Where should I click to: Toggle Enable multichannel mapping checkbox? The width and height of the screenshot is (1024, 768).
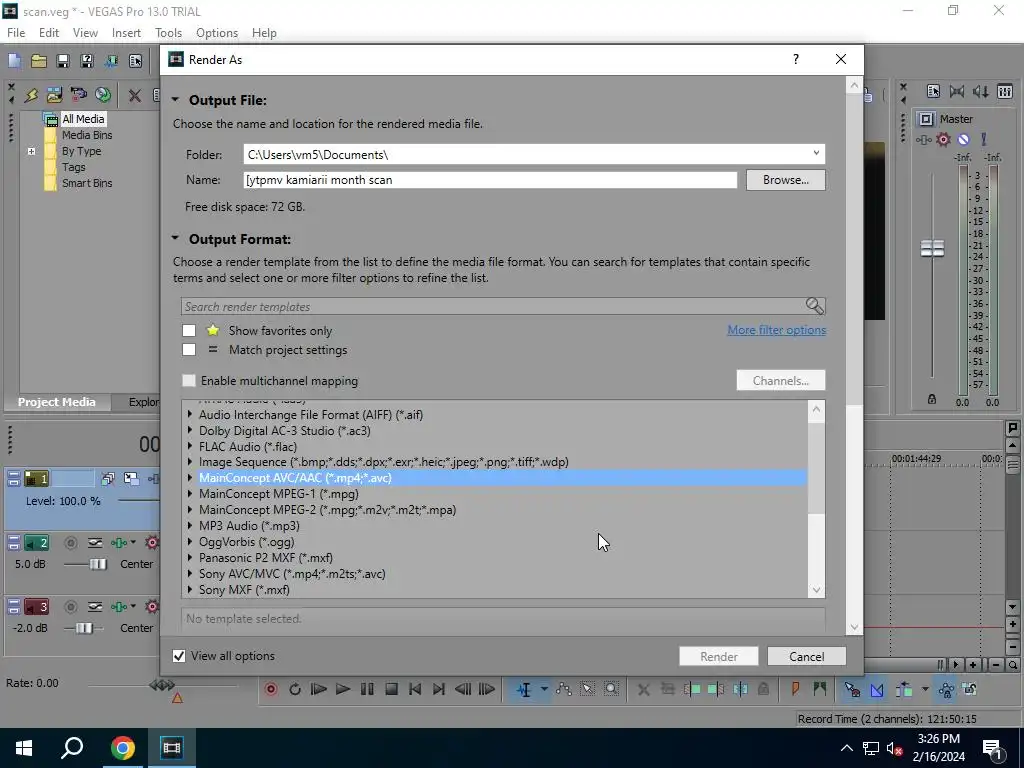(x=189, y=380)
